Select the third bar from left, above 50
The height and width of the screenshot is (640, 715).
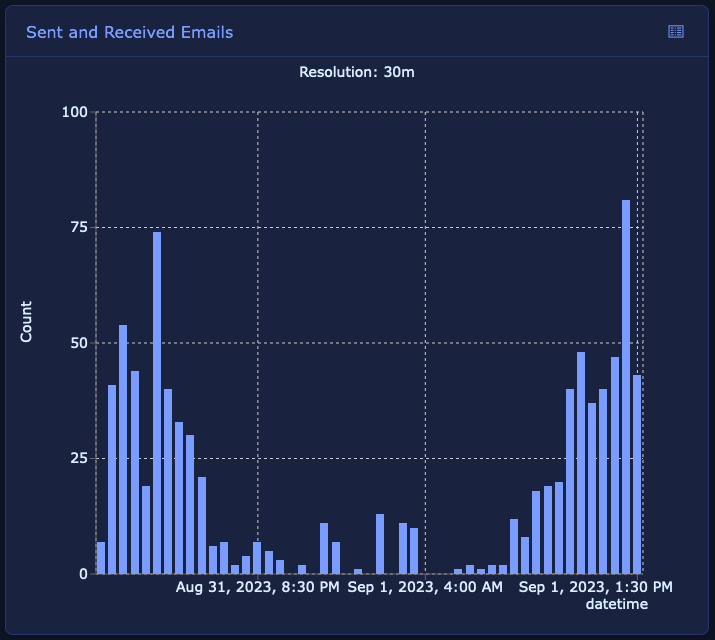pyautogui.click(x=123, y=449)
